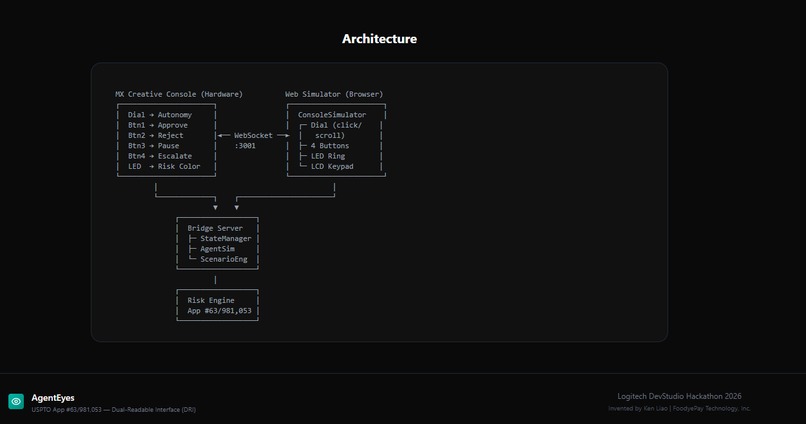The width and height of the screenshot is (806, 424).
Task: Click 'App #63/981,053' in Risk Engine box
Action: [x=219, y=310]
